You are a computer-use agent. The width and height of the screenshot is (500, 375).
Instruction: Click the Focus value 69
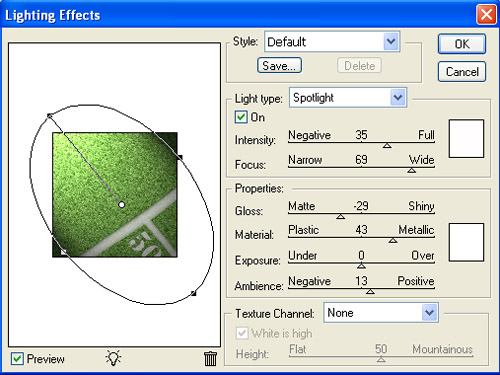361,160
